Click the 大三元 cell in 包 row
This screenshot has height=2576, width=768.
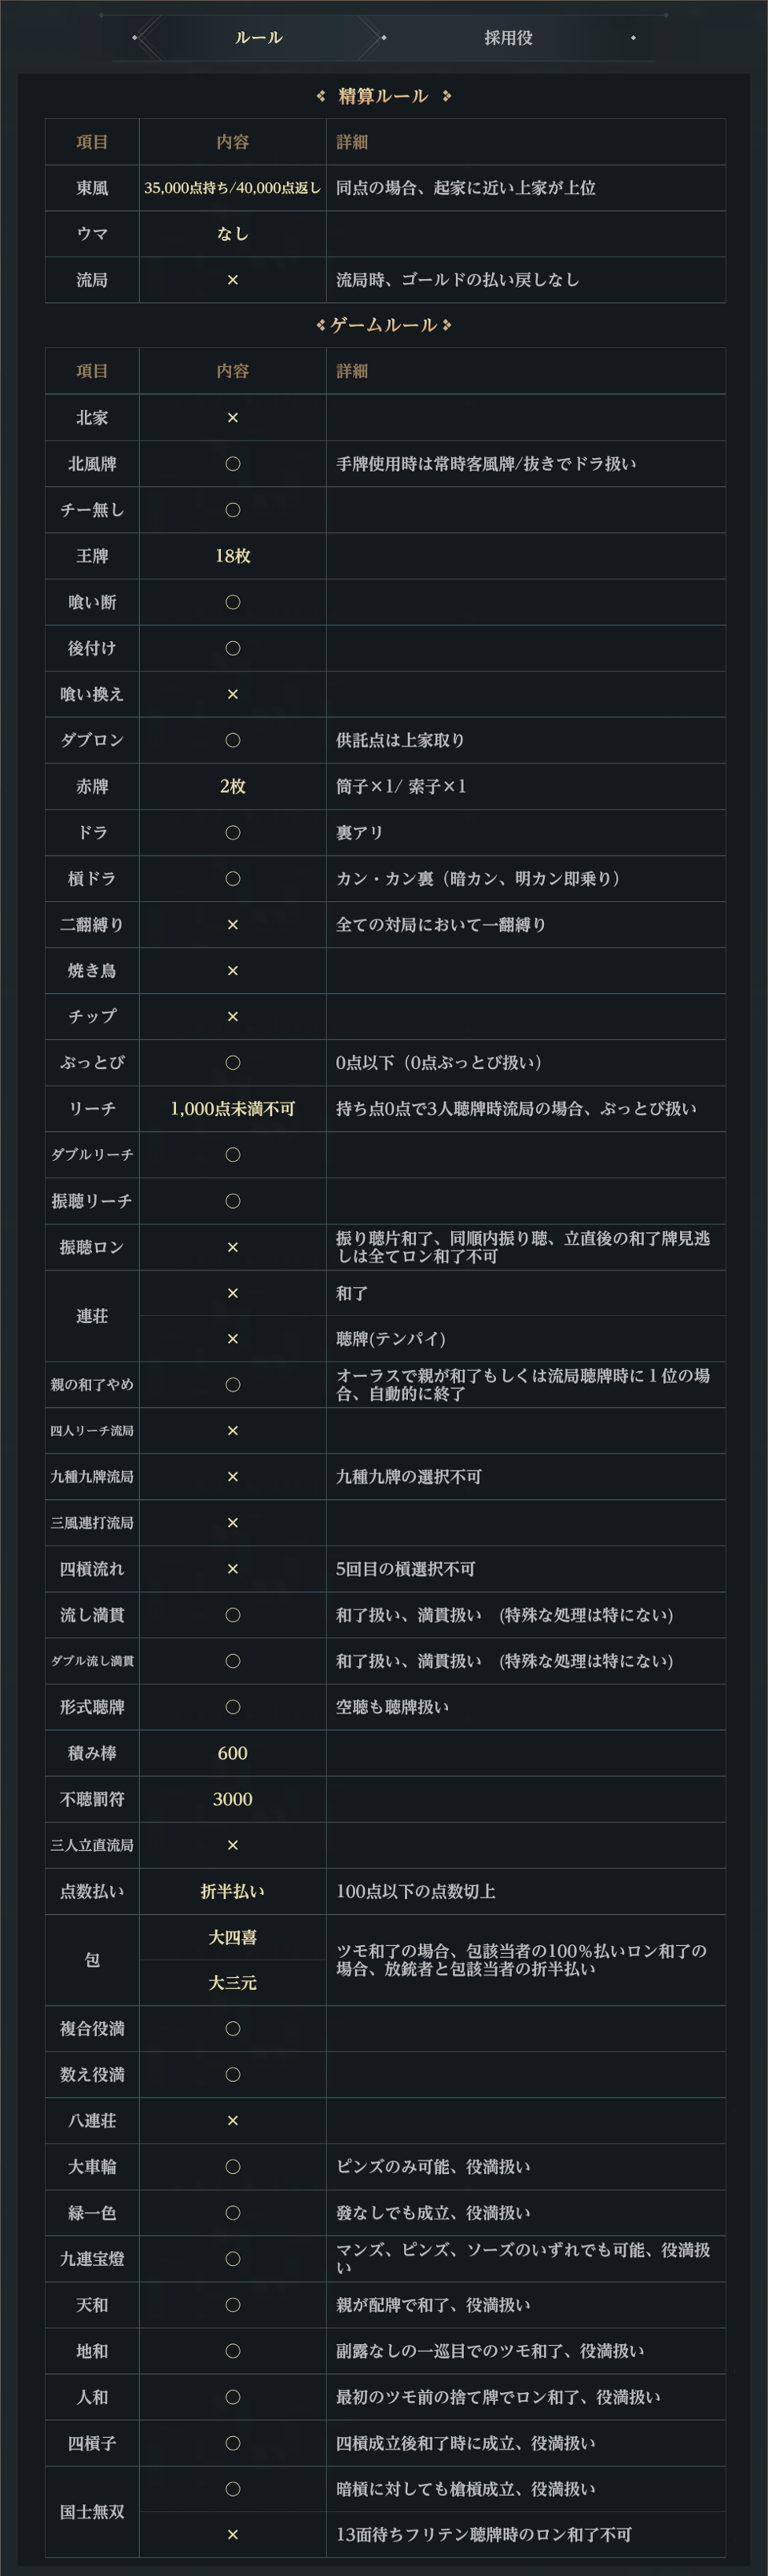[232, 1983]
